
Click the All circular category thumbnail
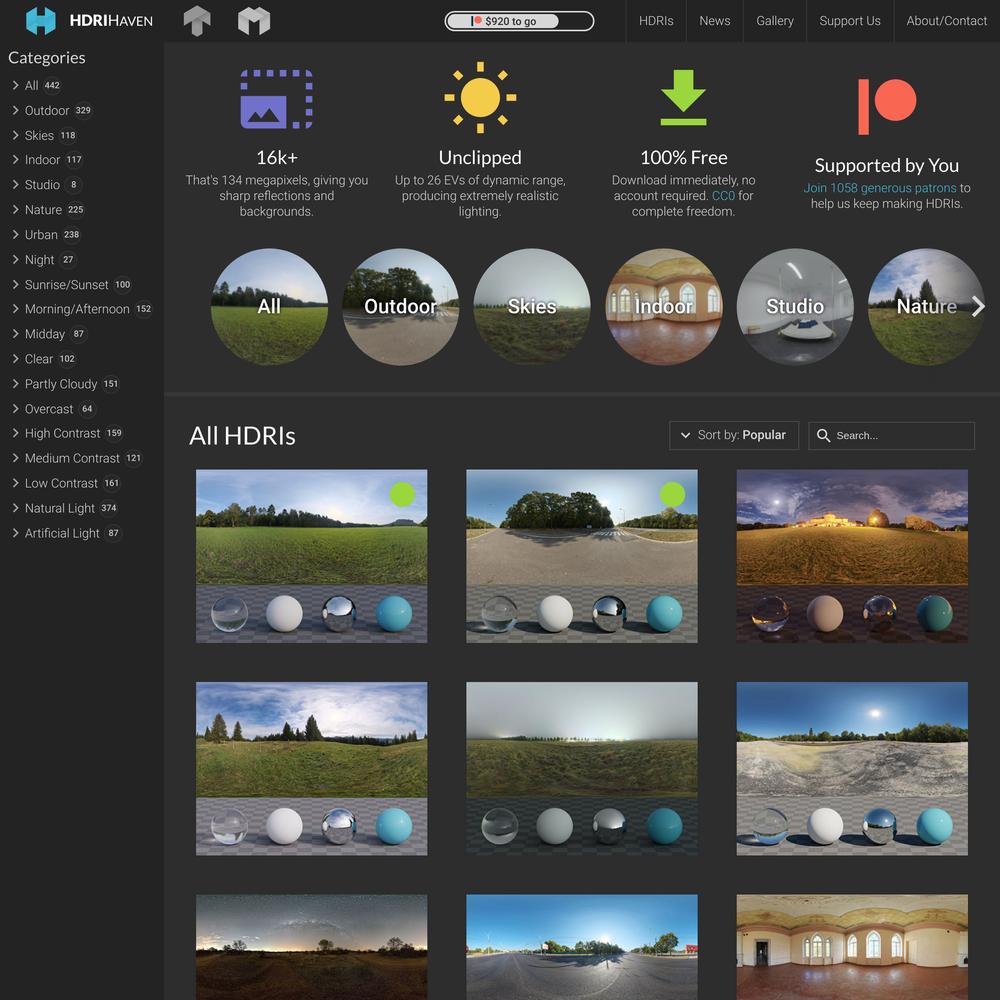269,307
